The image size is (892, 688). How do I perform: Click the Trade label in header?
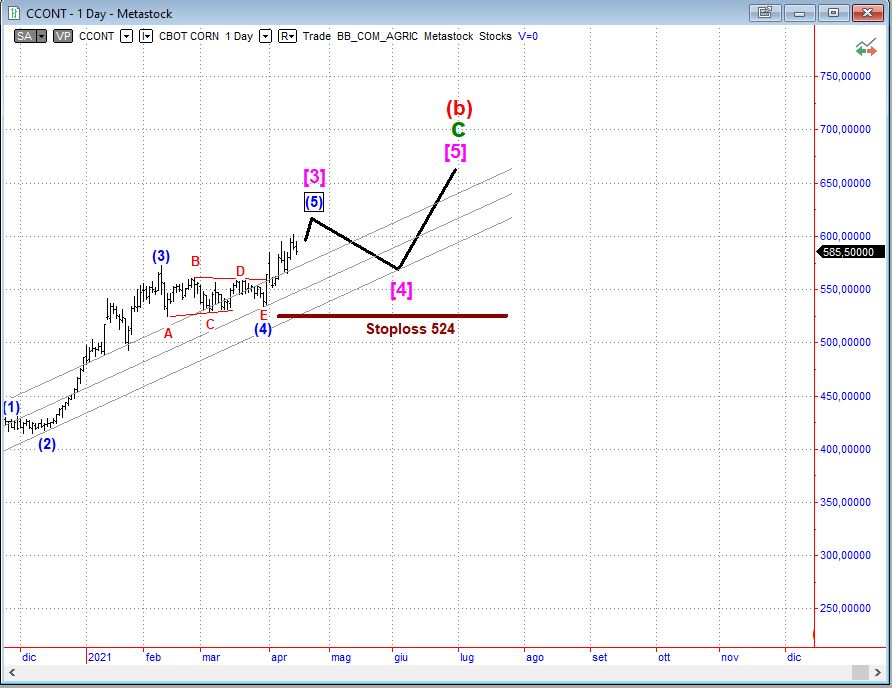coord(317,36)
